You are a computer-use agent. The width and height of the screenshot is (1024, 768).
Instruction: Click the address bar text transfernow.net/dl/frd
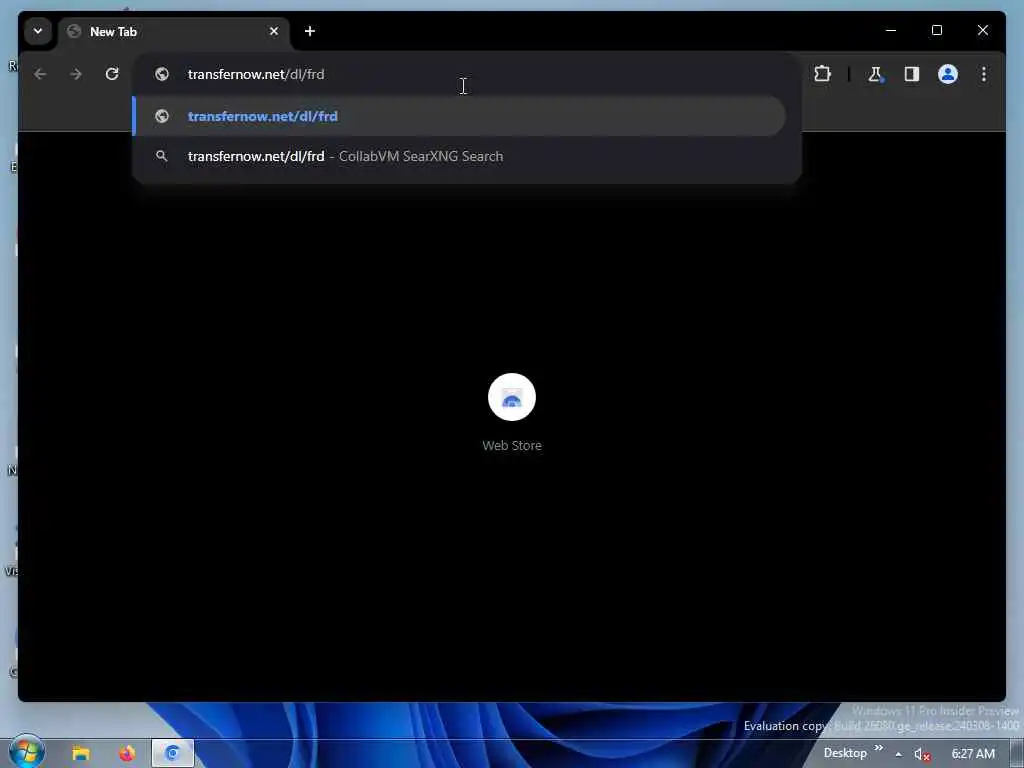coord(256,74)
